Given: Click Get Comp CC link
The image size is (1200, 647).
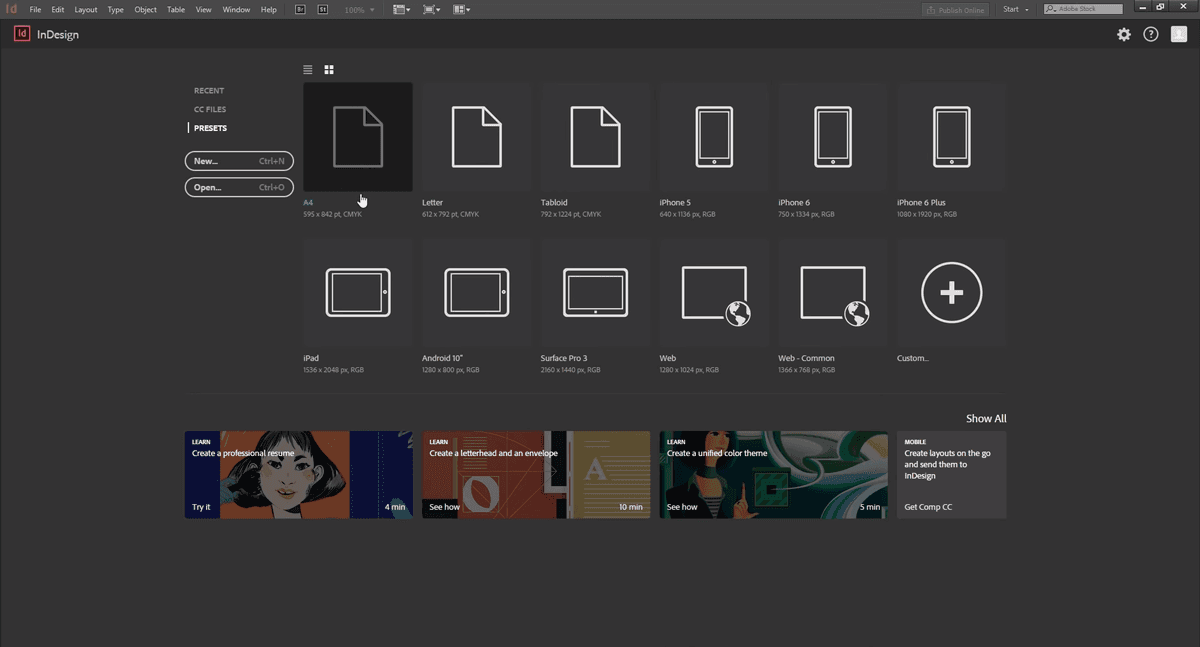Looking at the screenshot, I should 928,507.
